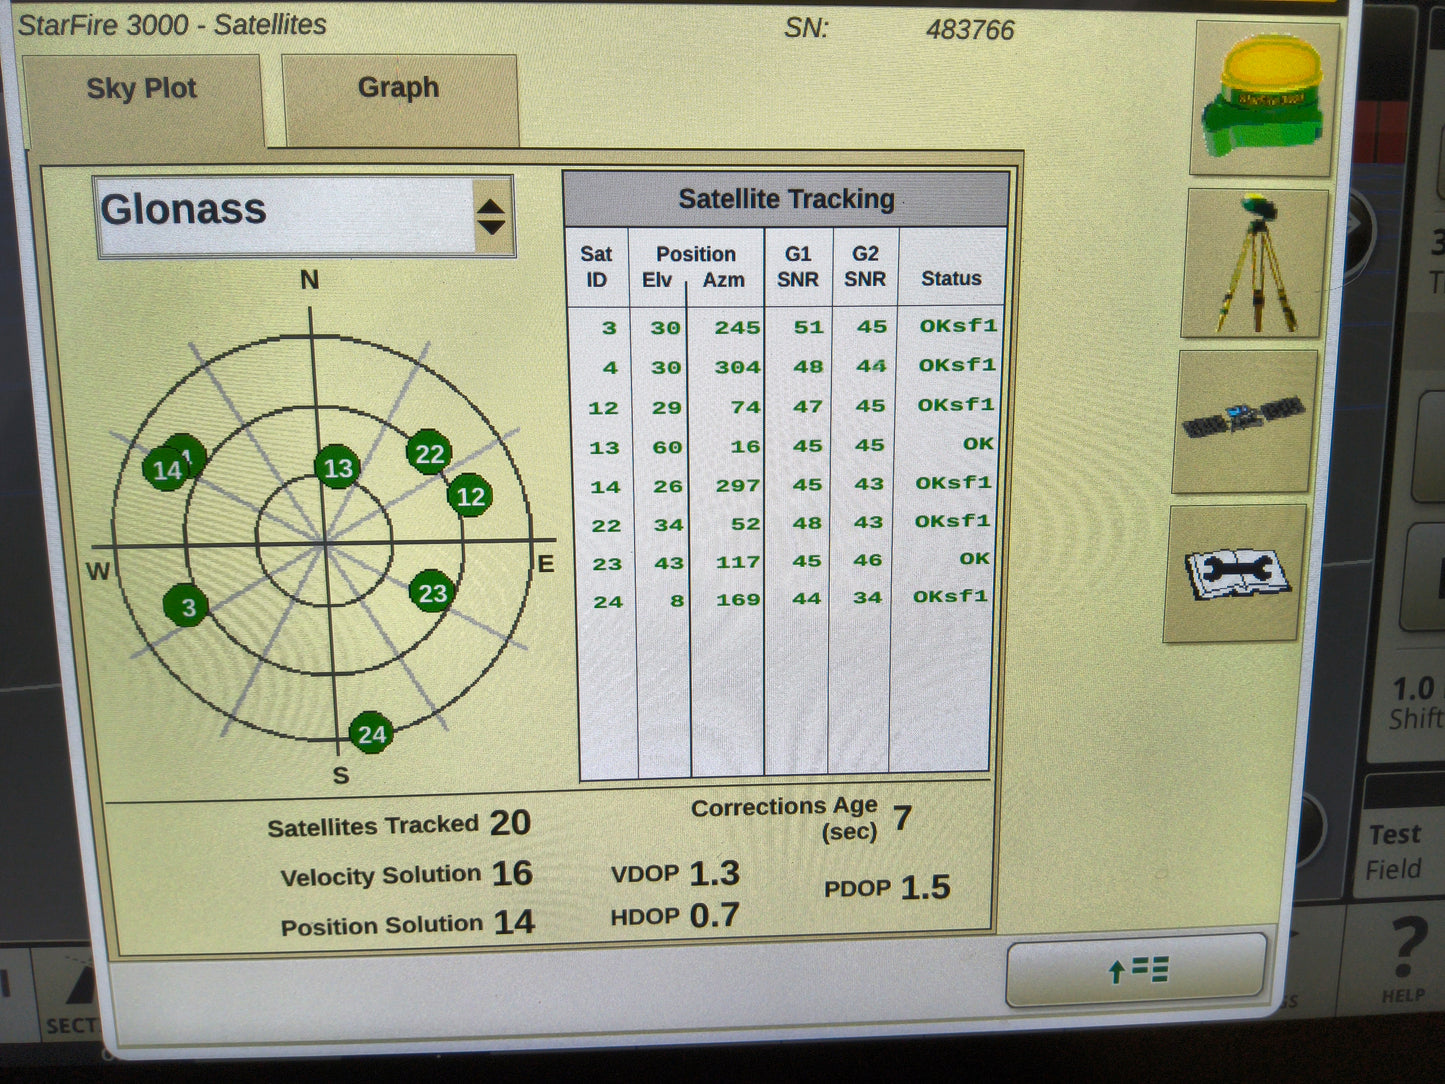
Task: Click azimuth value 304
Action: (737, 367)
